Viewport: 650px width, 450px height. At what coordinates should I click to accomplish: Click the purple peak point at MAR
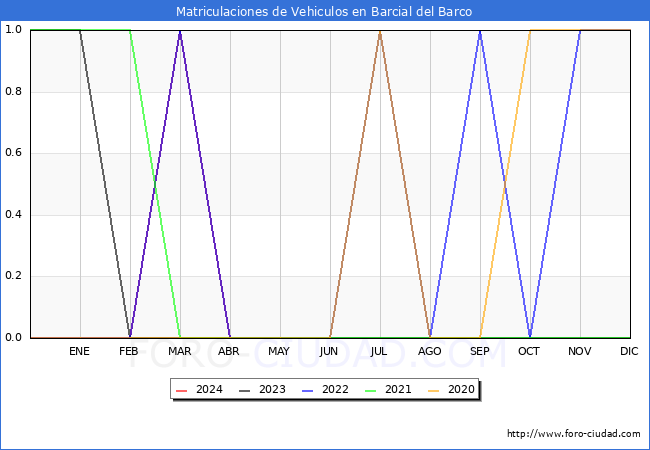(180, 31)
